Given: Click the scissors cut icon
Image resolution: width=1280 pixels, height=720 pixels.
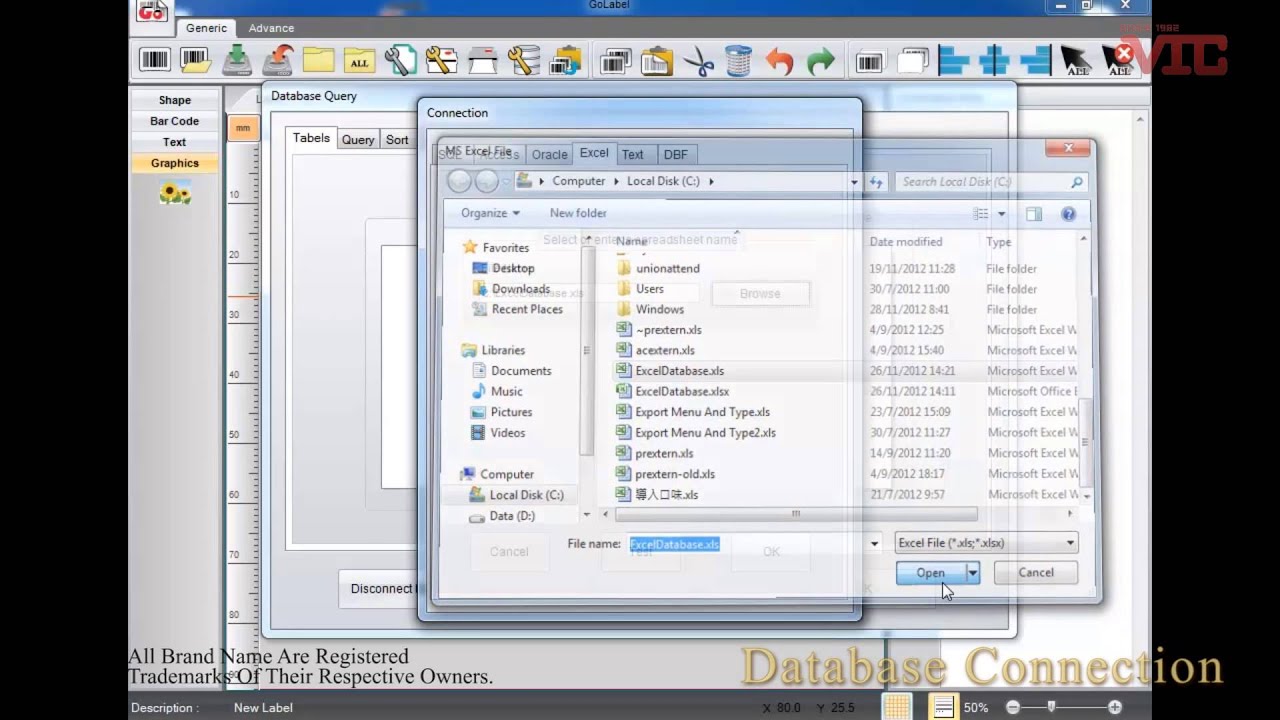Looking at the screenshot, I should (x=698, y=61).
